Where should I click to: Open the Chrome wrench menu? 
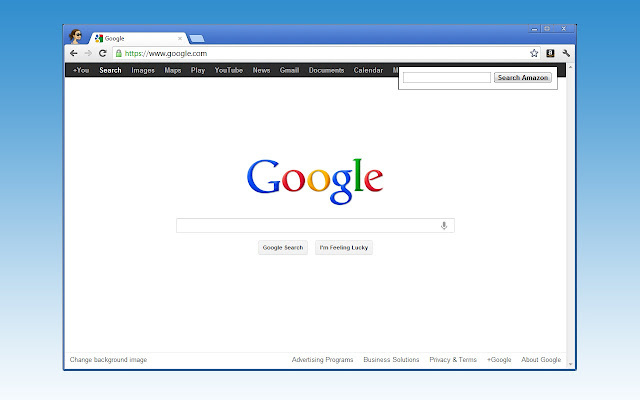pyautogui.click(x=566, y=53)
